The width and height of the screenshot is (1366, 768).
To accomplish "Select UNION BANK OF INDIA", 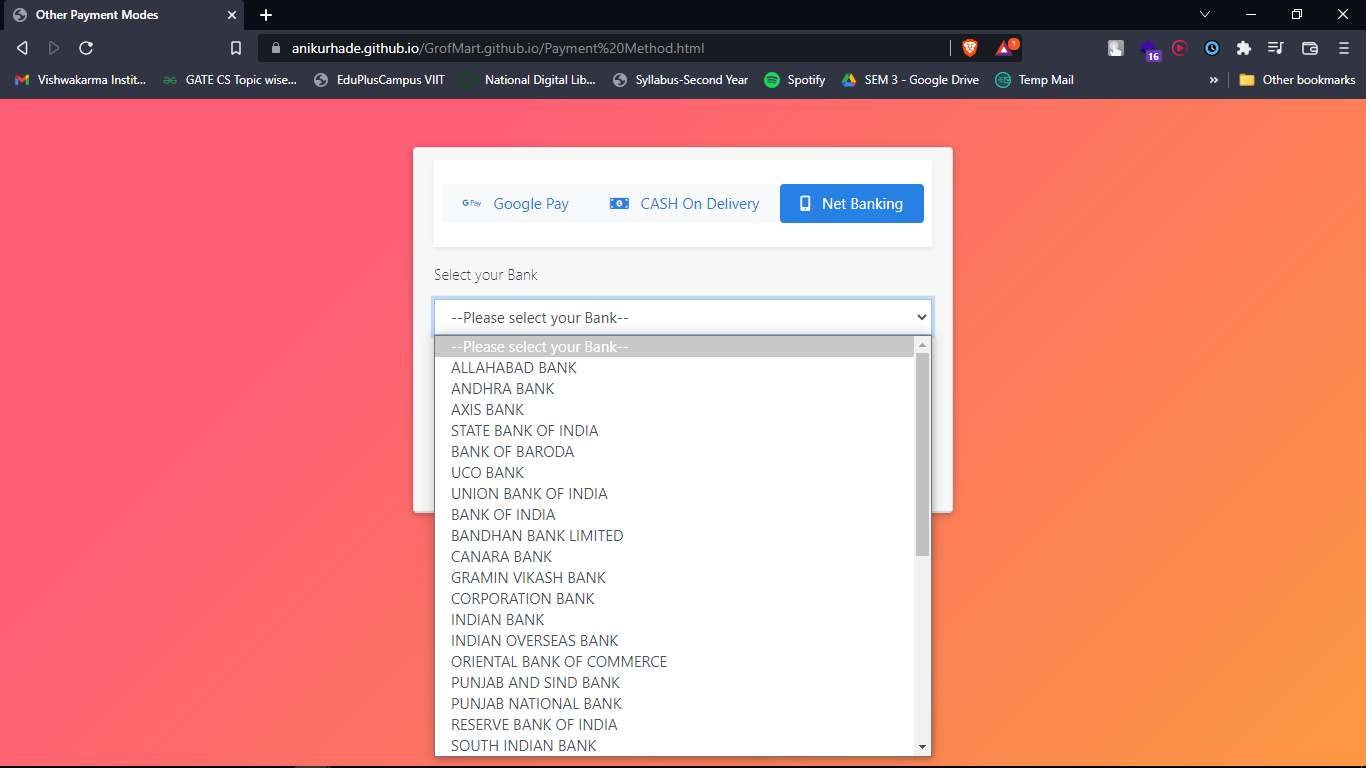I will [675, 494].
